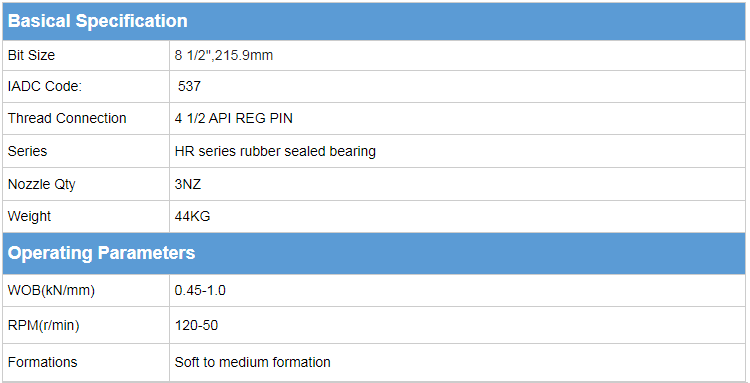The image size is (750, 383).
Task: Click the 0.45-1.0 WOB value
Action: point(200,290)
